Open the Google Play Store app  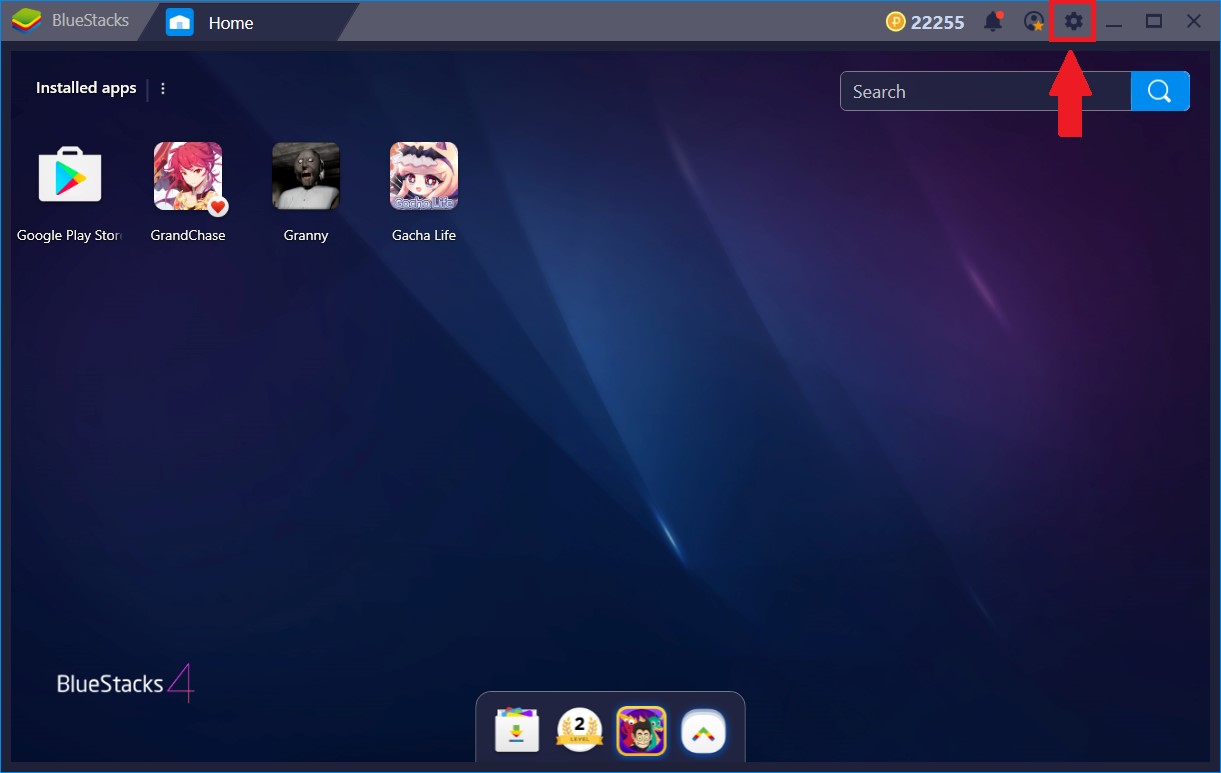click(x=69, y=176)
